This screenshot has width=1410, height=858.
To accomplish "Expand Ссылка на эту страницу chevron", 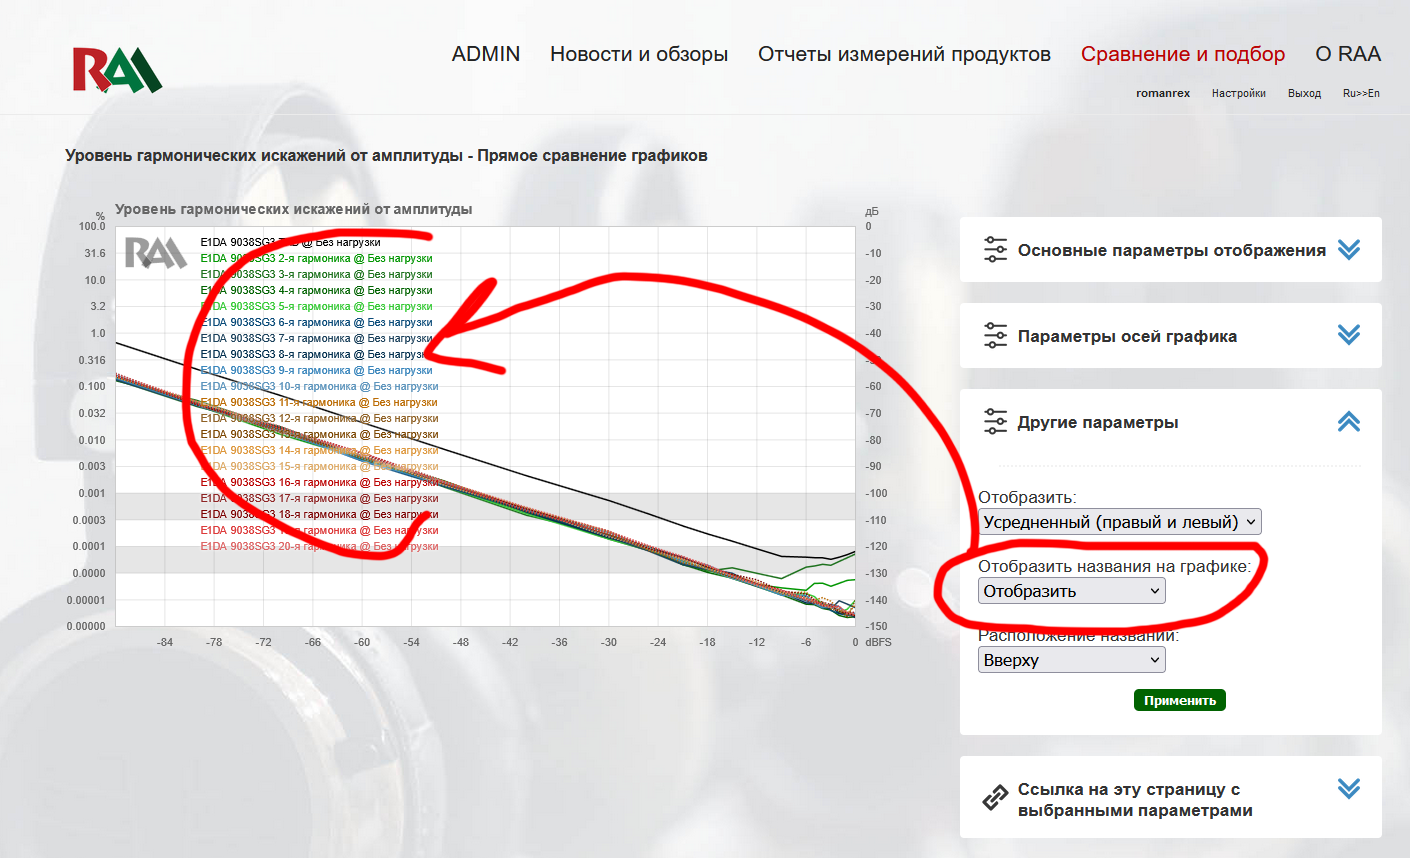I will (1348, 789).
